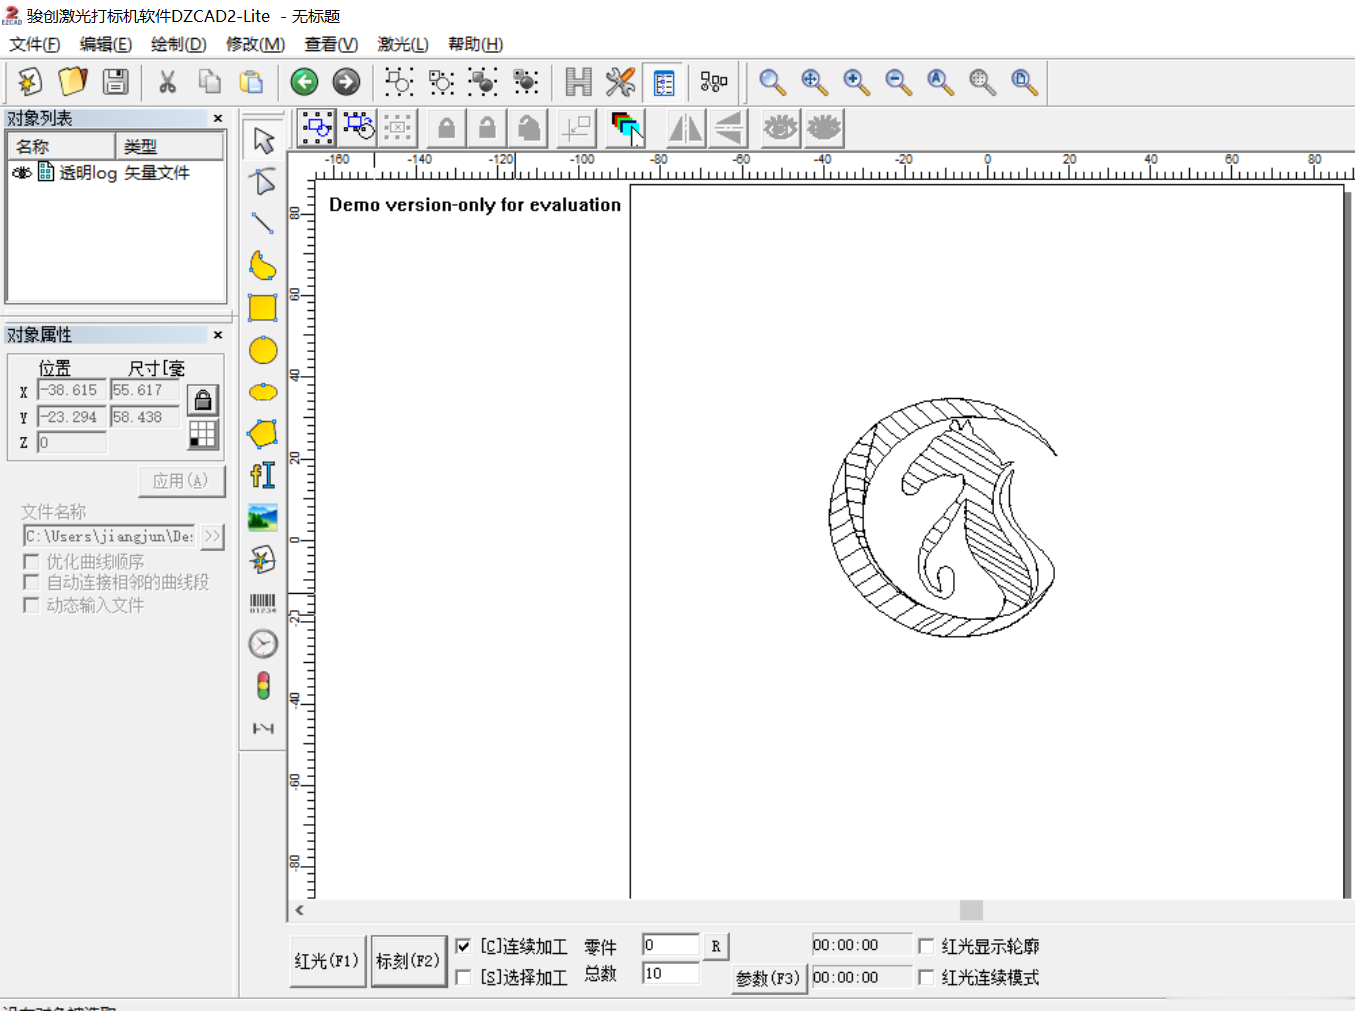Open the 修改(M) menu
The height and width of the screenshot is (1011, 1355).
[x=256, y=44]
